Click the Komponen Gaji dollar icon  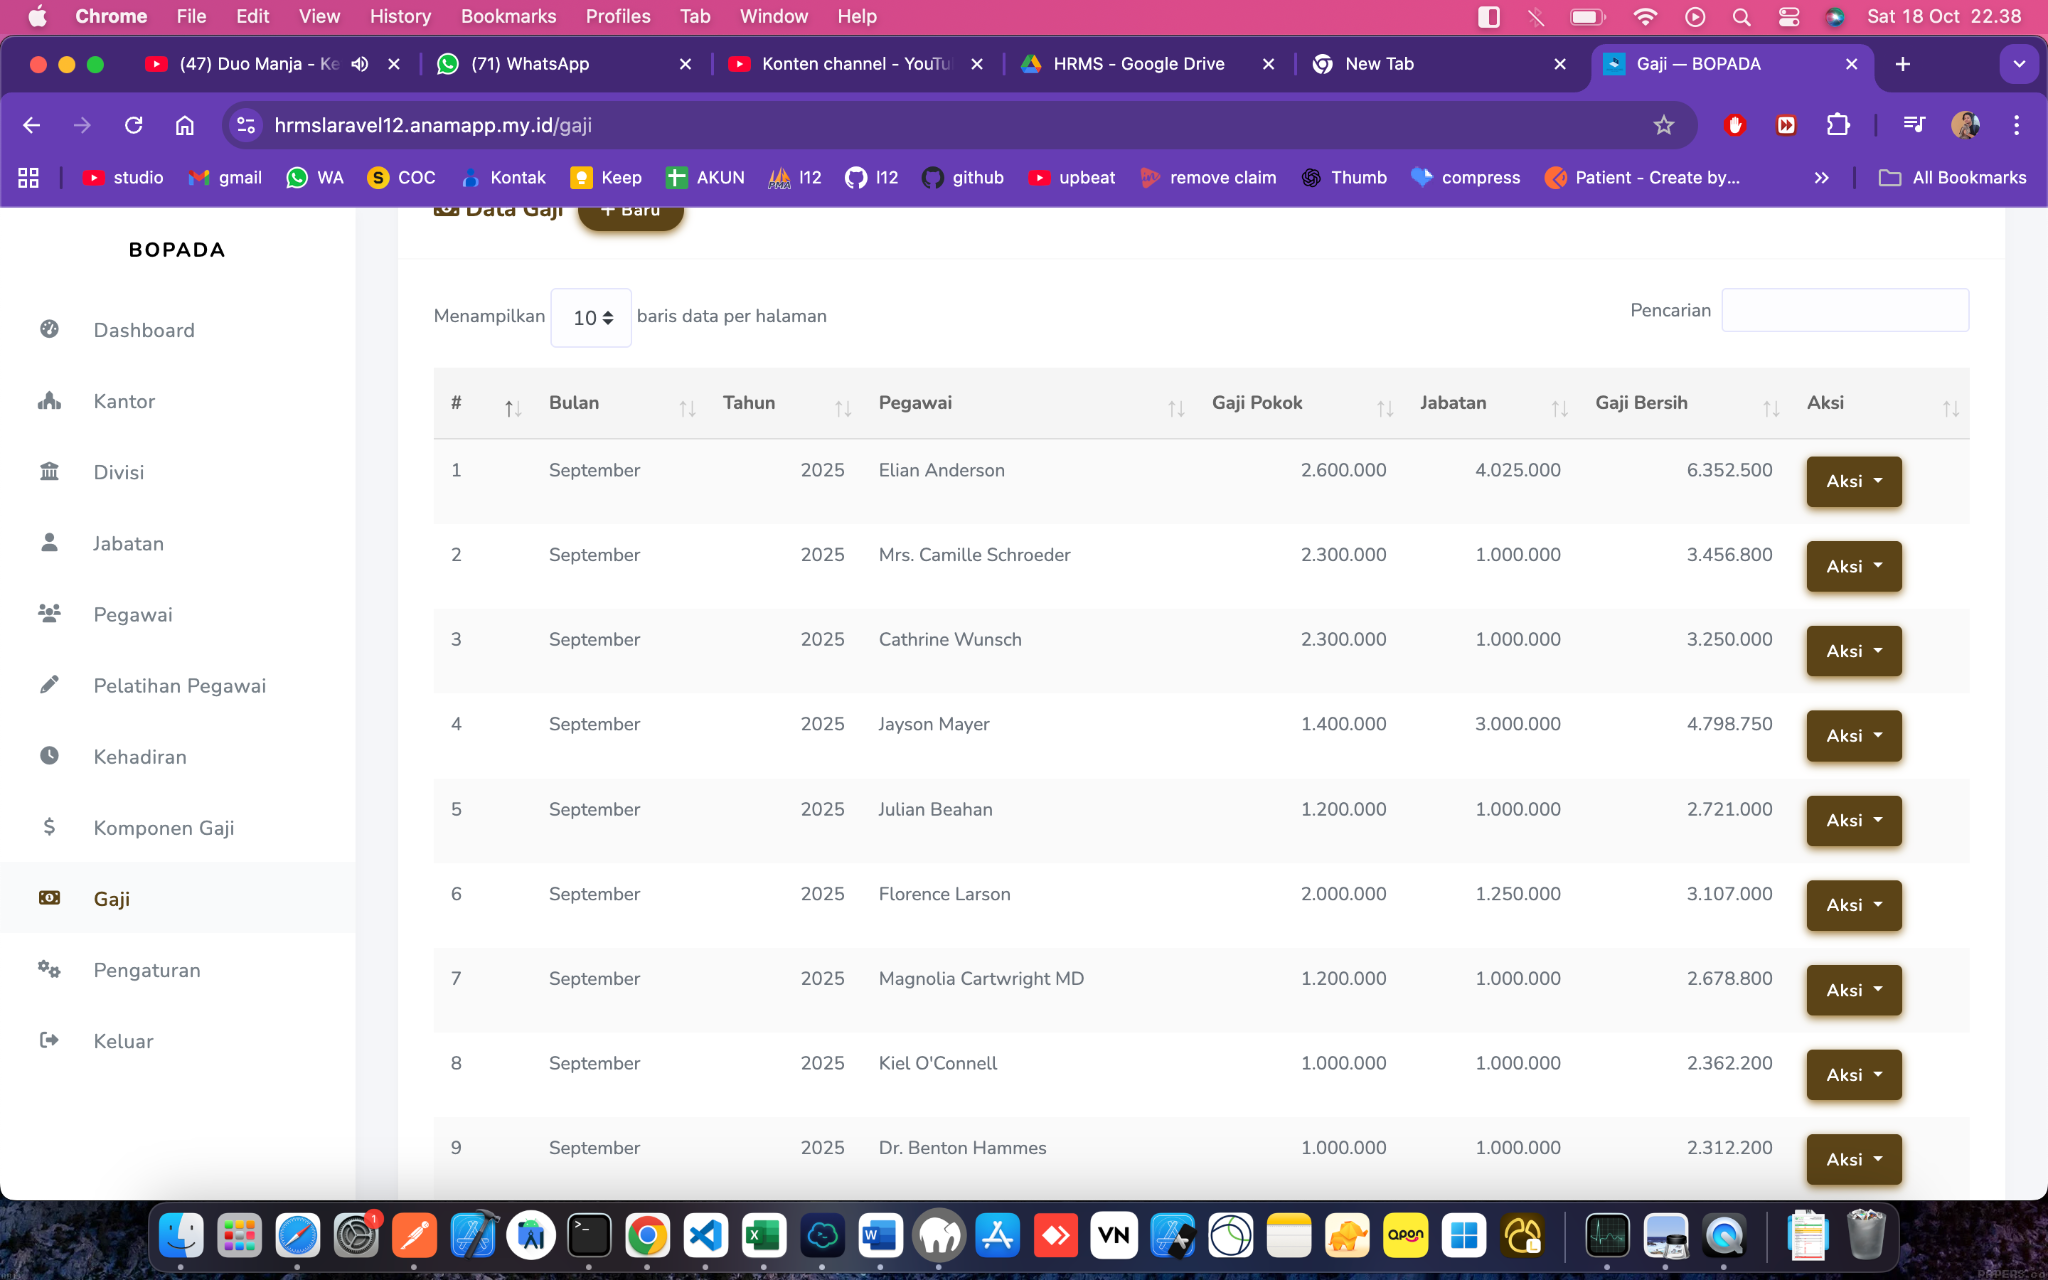[x=49, y=827]
